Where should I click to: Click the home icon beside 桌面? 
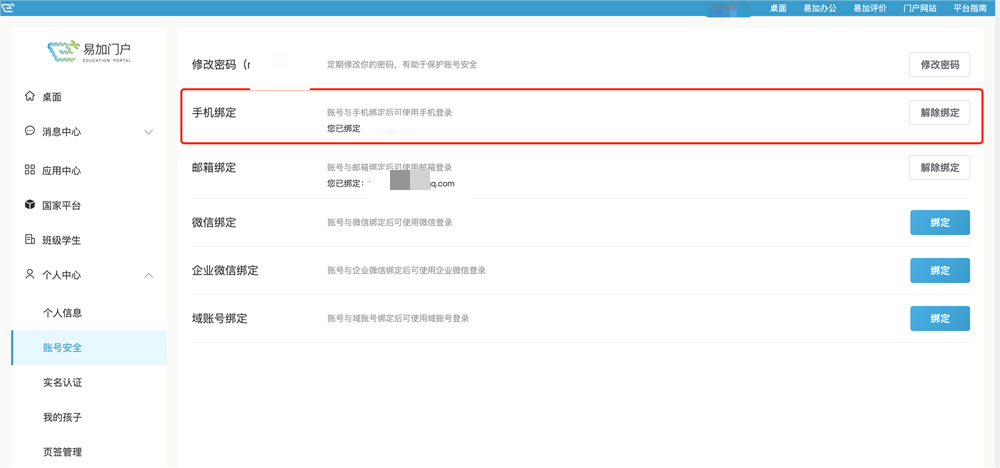pos(29,97)
